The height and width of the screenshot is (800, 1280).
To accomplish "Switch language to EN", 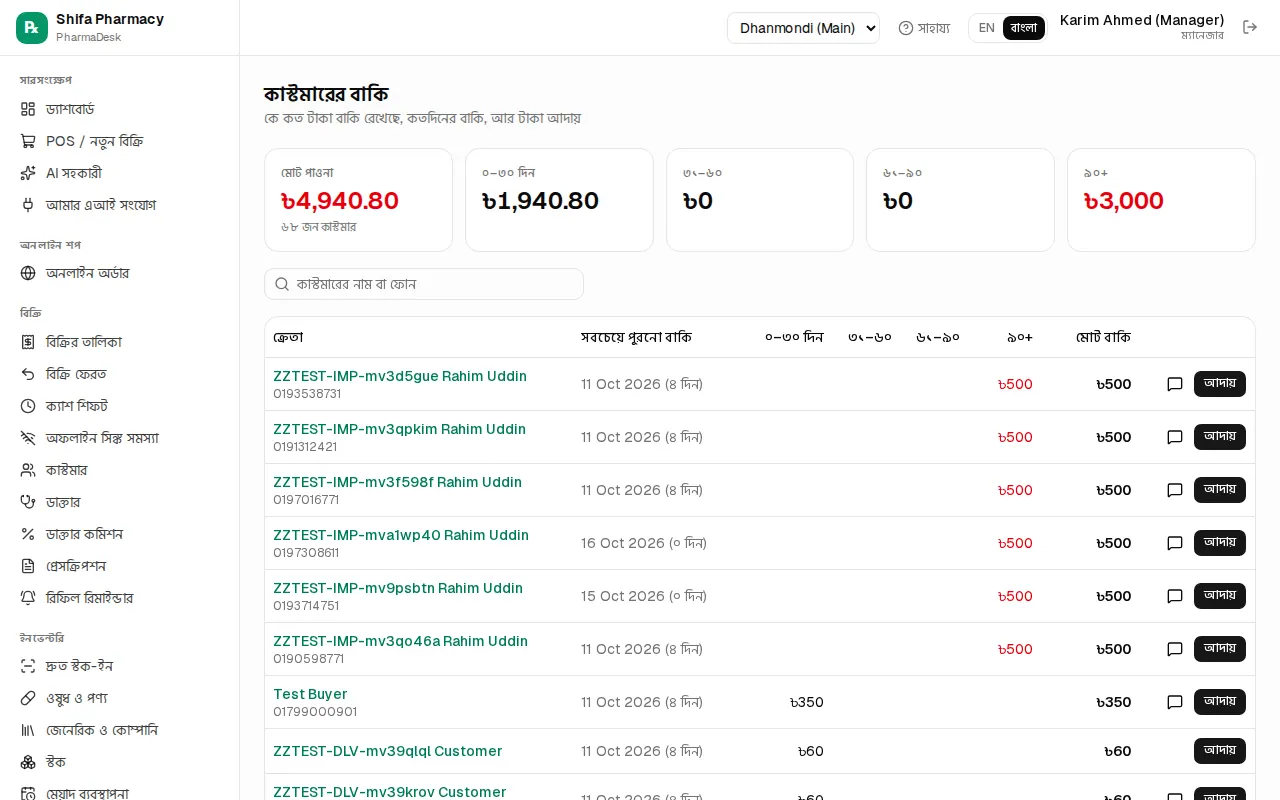I will (987, 28).
